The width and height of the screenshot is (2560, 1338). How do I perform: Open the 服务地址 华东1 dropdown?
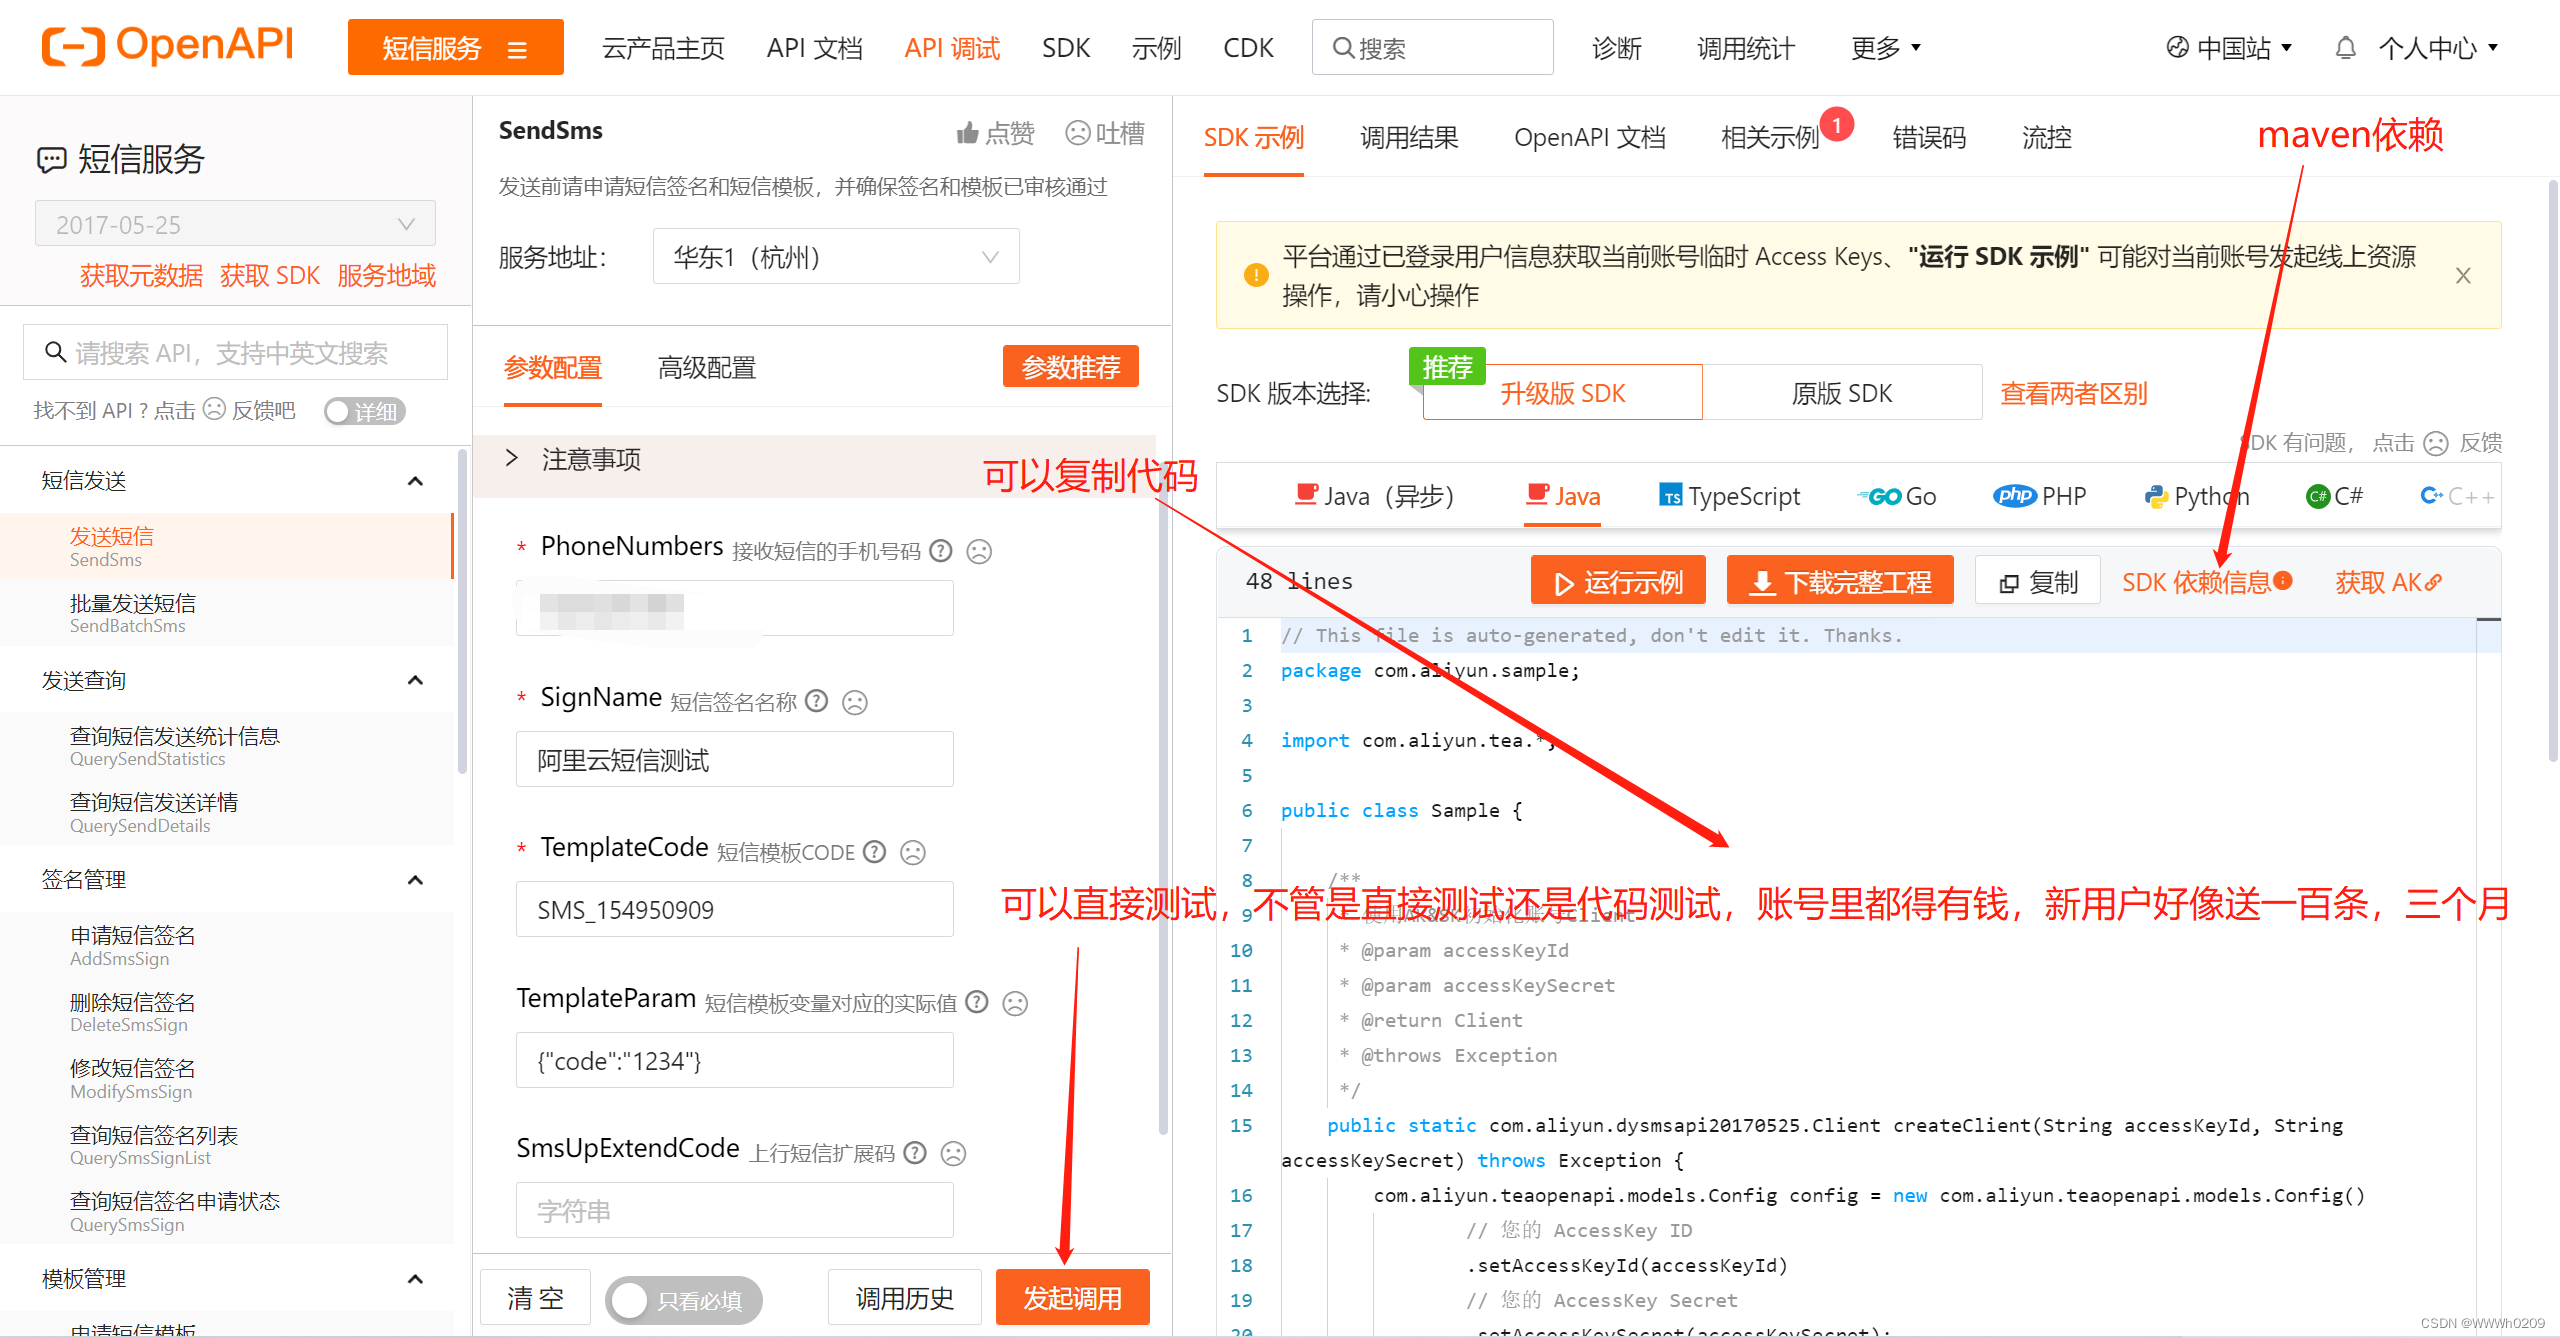coord(836,257)
